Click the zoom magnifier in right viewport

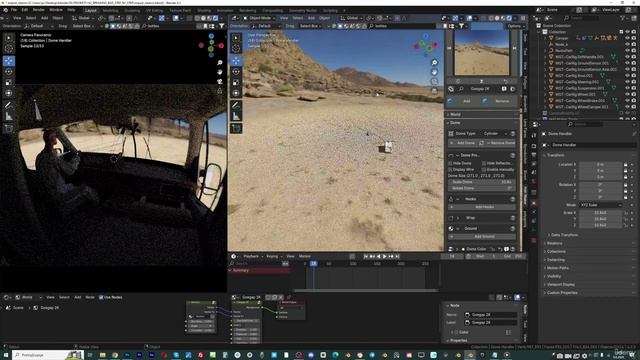[434, 62]
